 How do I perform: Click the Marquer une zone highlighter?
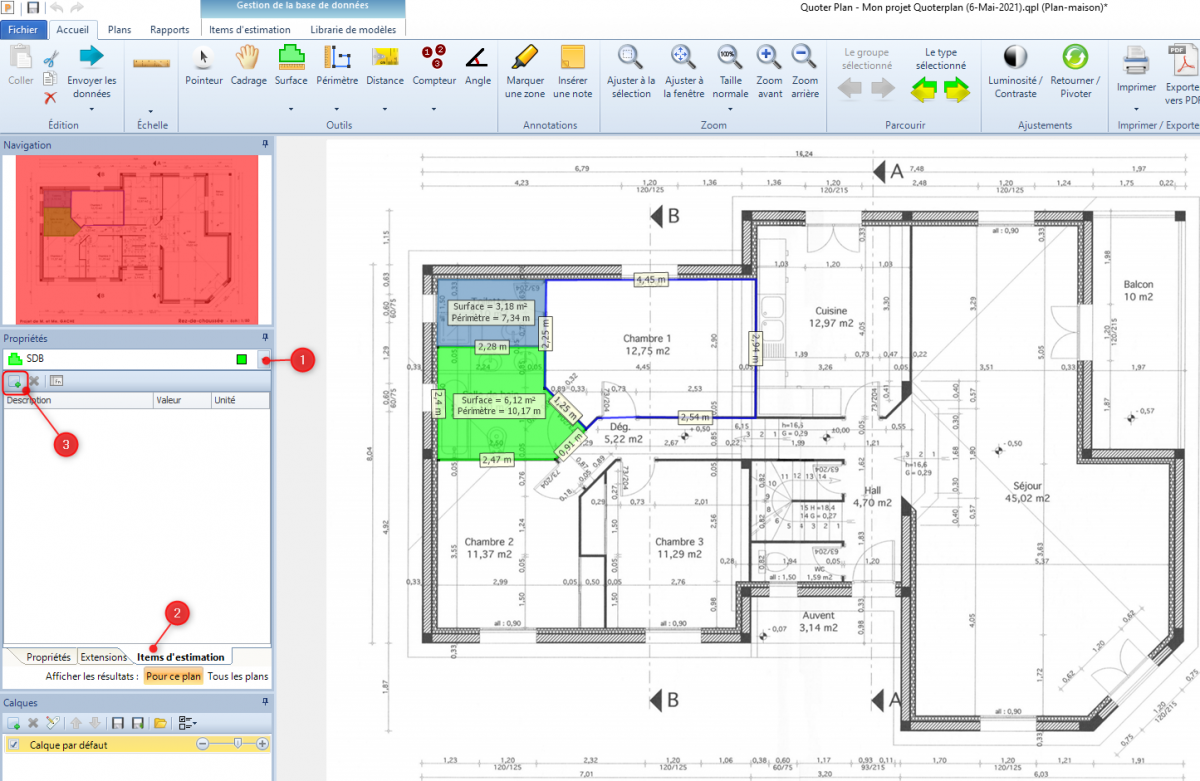[x=525, y=70]
